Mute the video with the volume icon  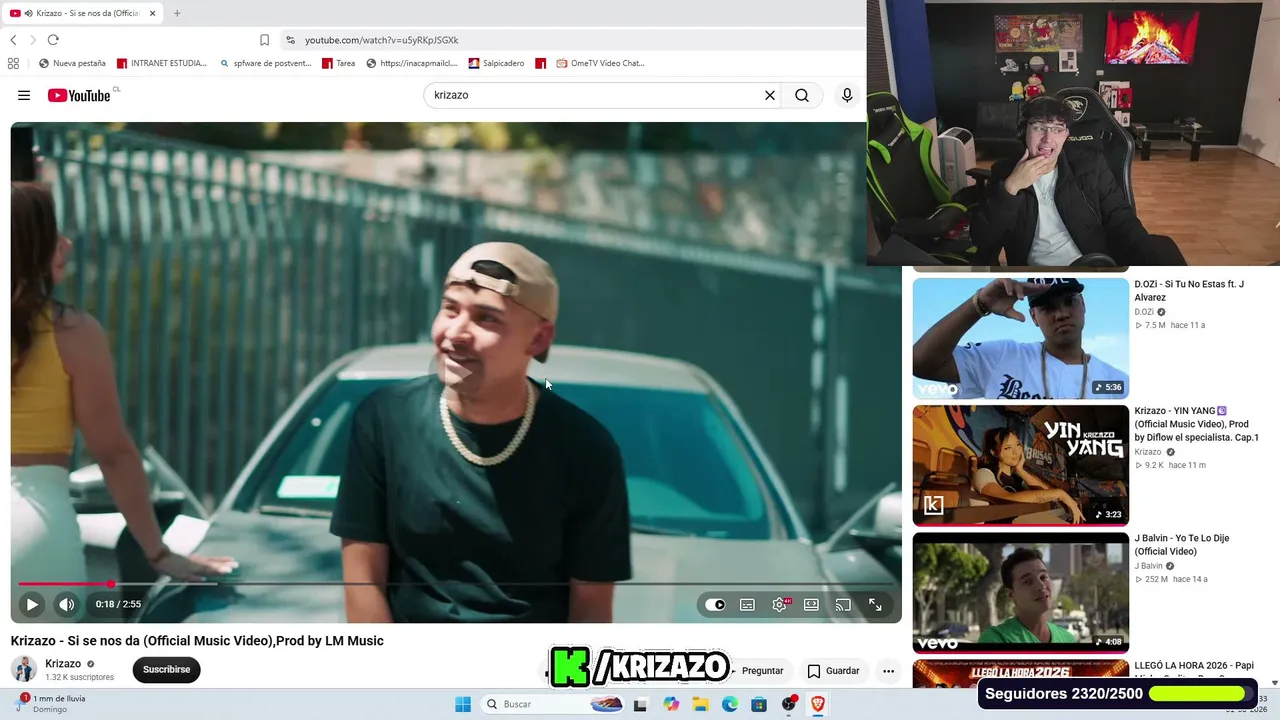pos(66,604)
